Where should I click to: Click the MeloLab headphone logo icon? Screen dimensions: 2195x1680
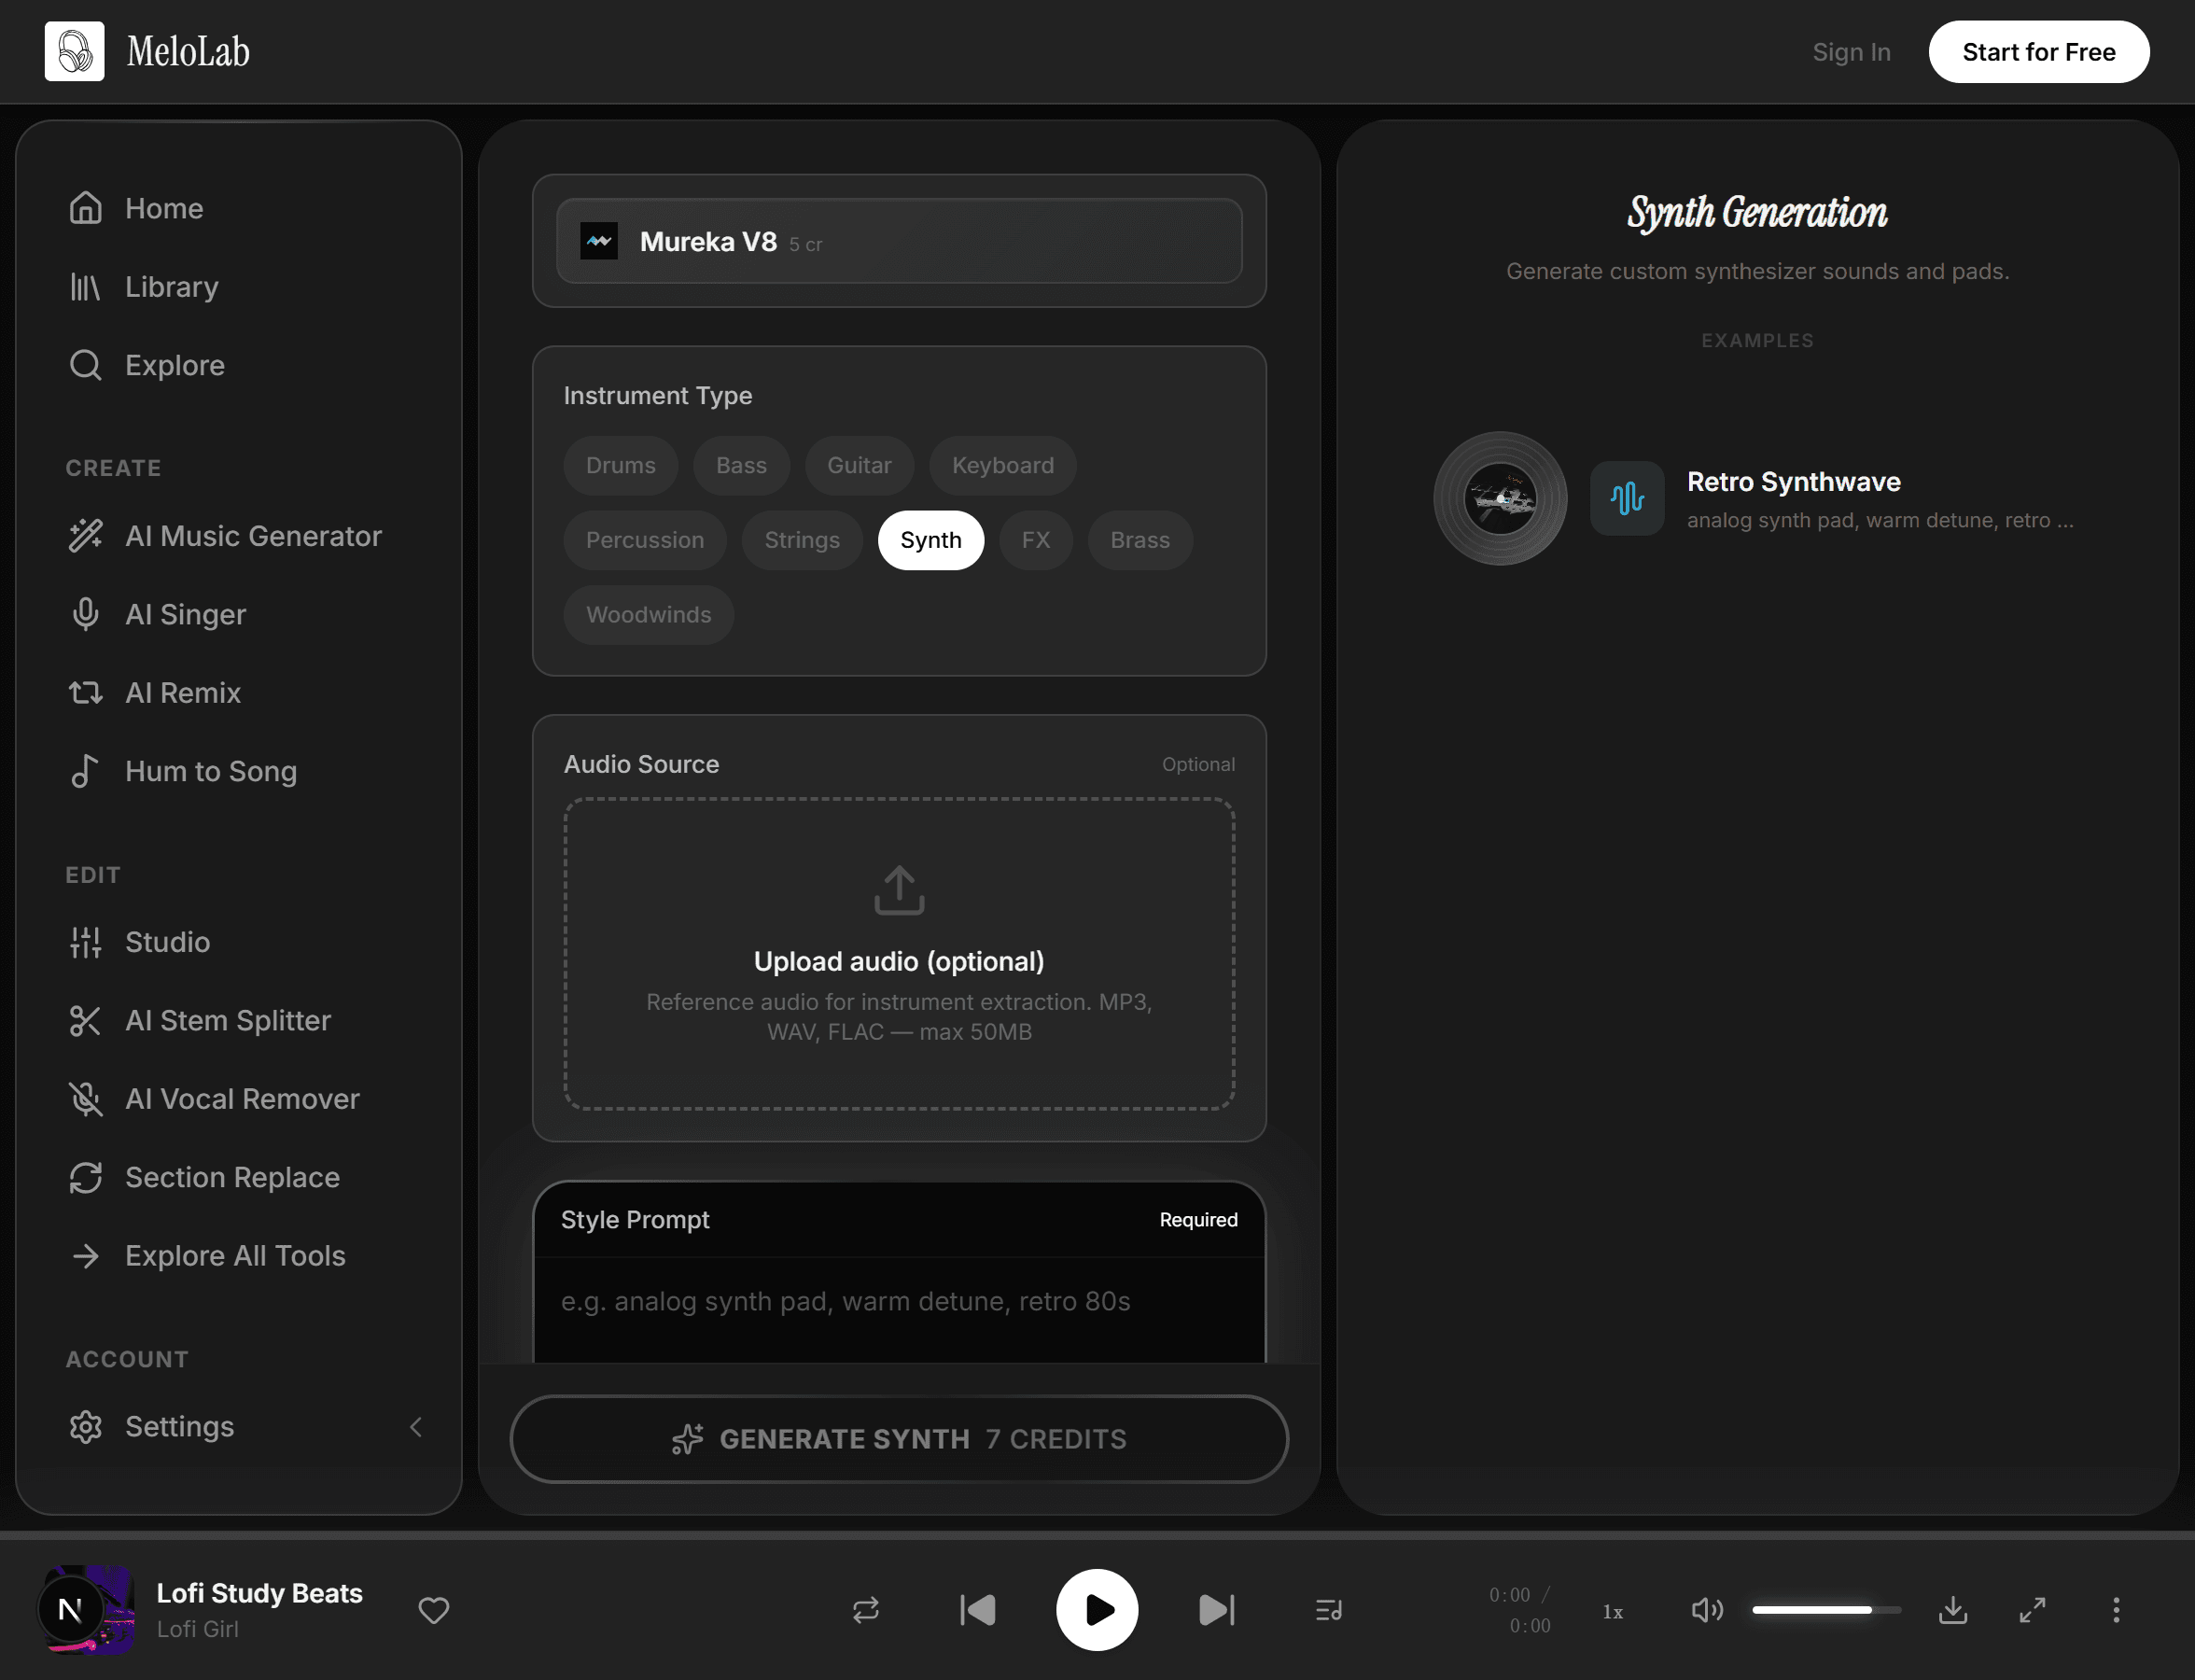click(74, 51)
